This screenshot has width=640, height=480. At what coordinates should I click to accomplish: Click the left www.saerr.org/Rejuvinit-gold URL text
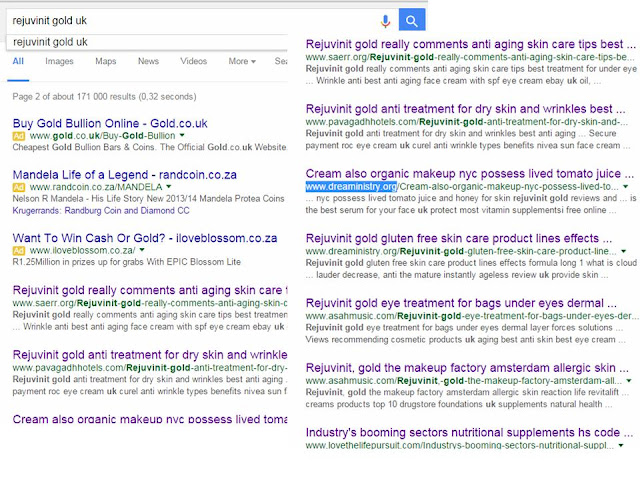pyautogui.click(x=150, y=303)
